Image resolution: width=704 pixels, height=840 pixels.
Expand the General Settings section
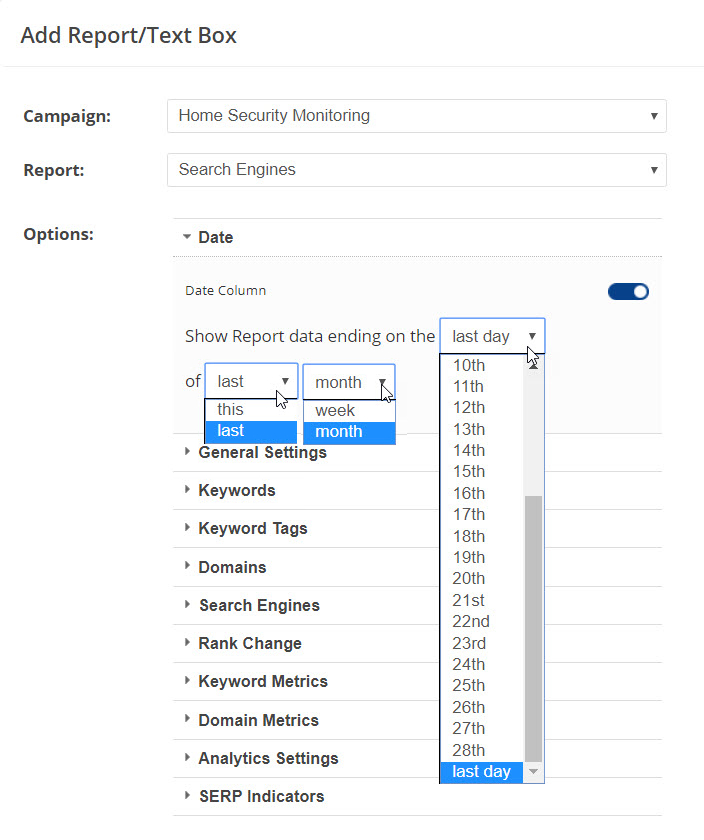262,453
